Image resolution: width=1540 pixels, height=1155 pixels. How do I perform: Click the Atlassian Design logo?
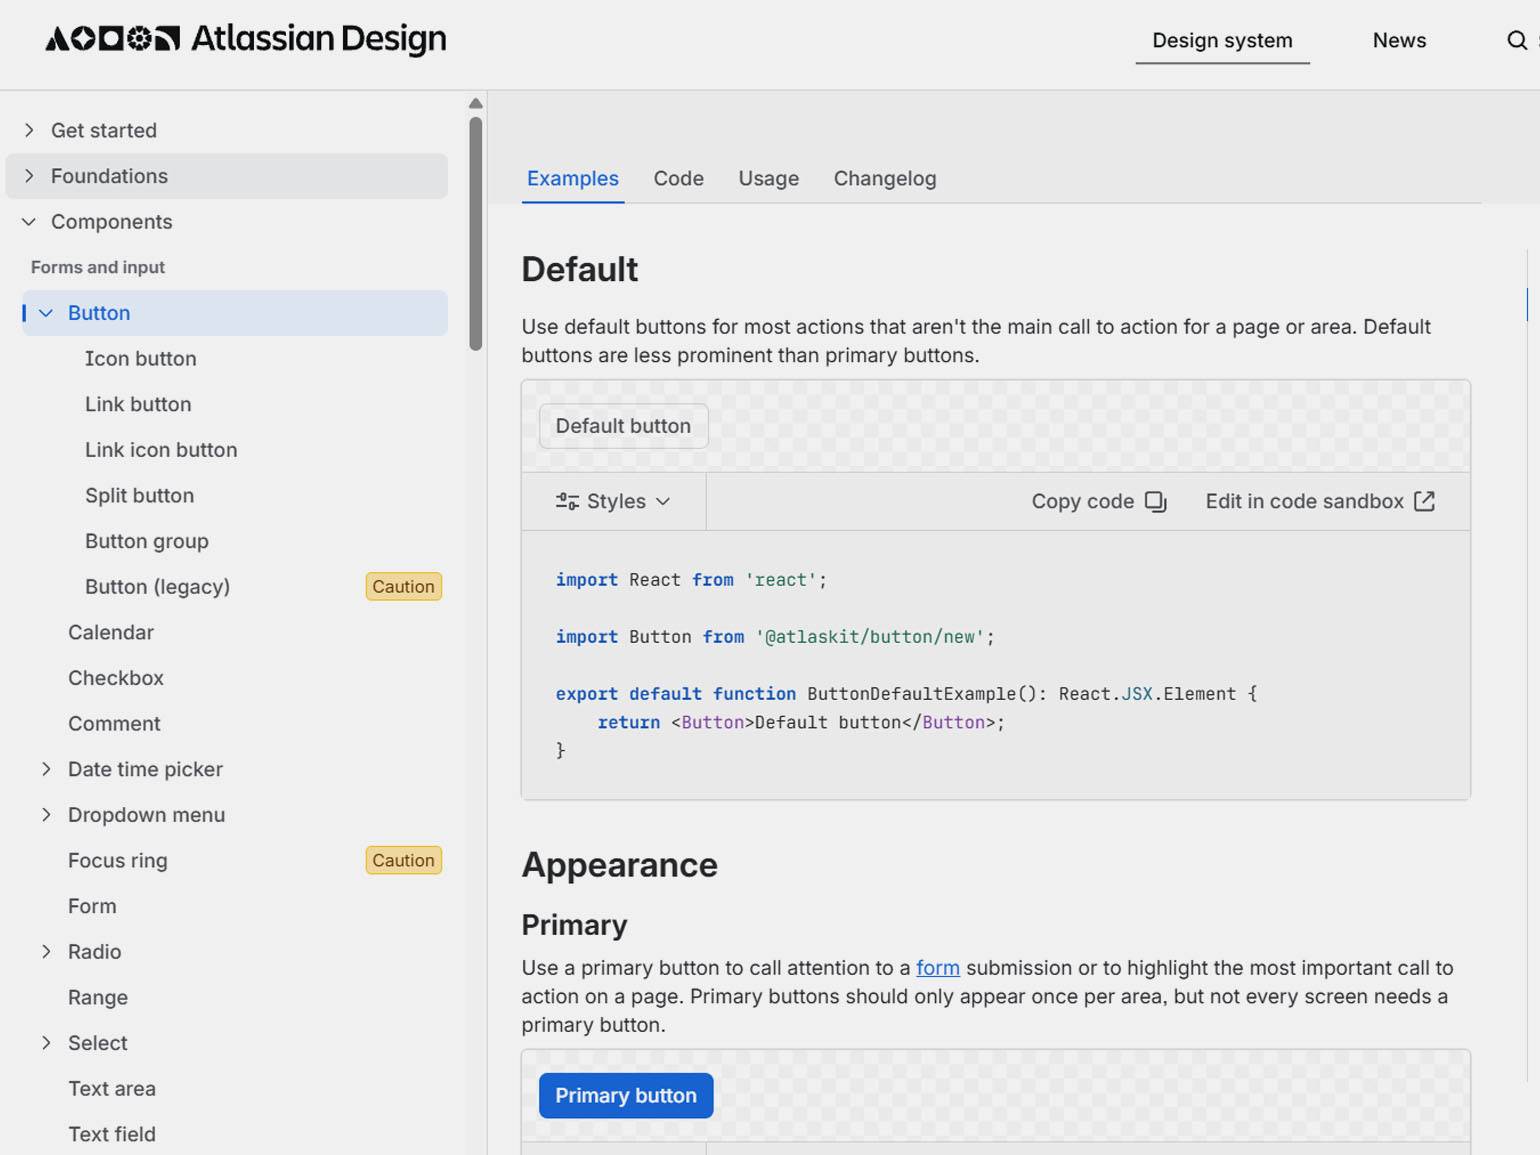point(246,39)
